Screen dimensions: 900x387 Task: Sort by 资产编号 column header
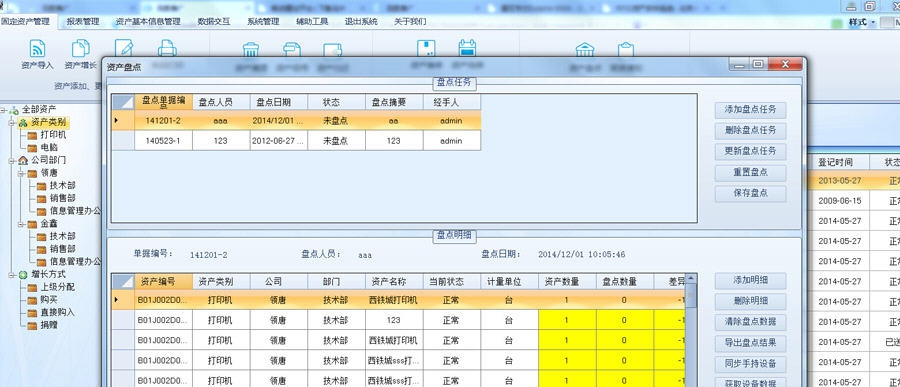164,282
